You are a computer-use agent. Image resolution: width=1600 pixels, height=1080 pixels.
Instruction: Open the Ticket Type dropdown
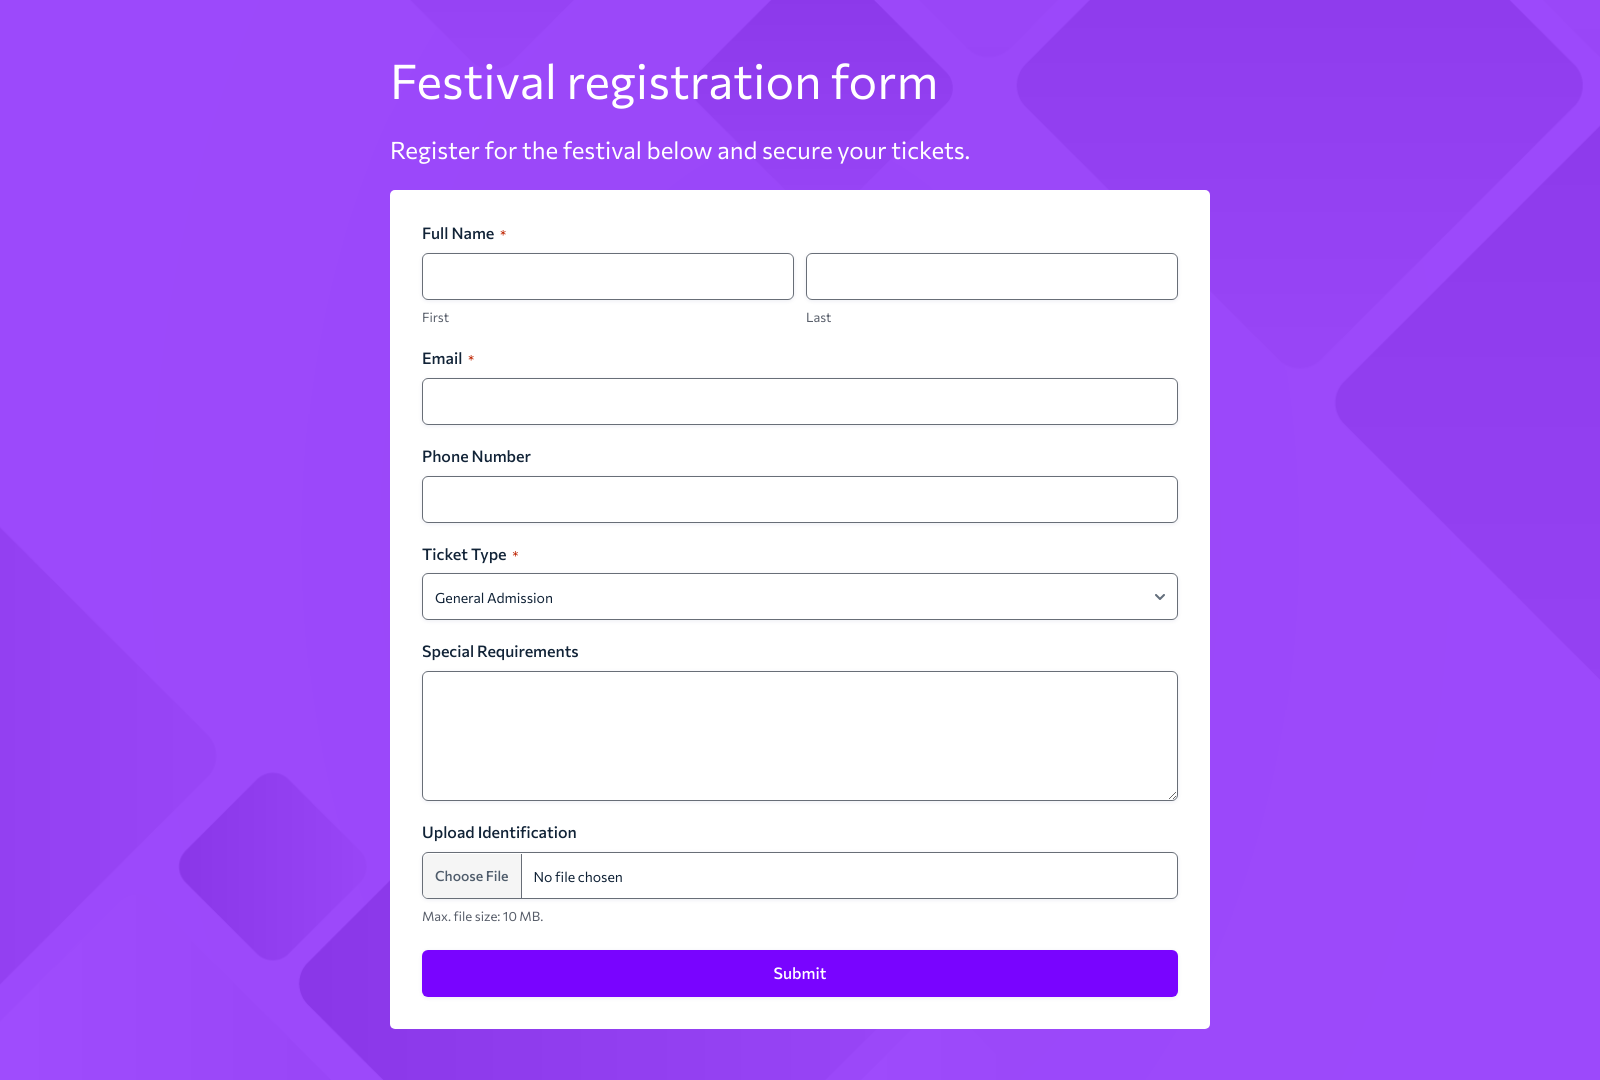coord(799,596)
